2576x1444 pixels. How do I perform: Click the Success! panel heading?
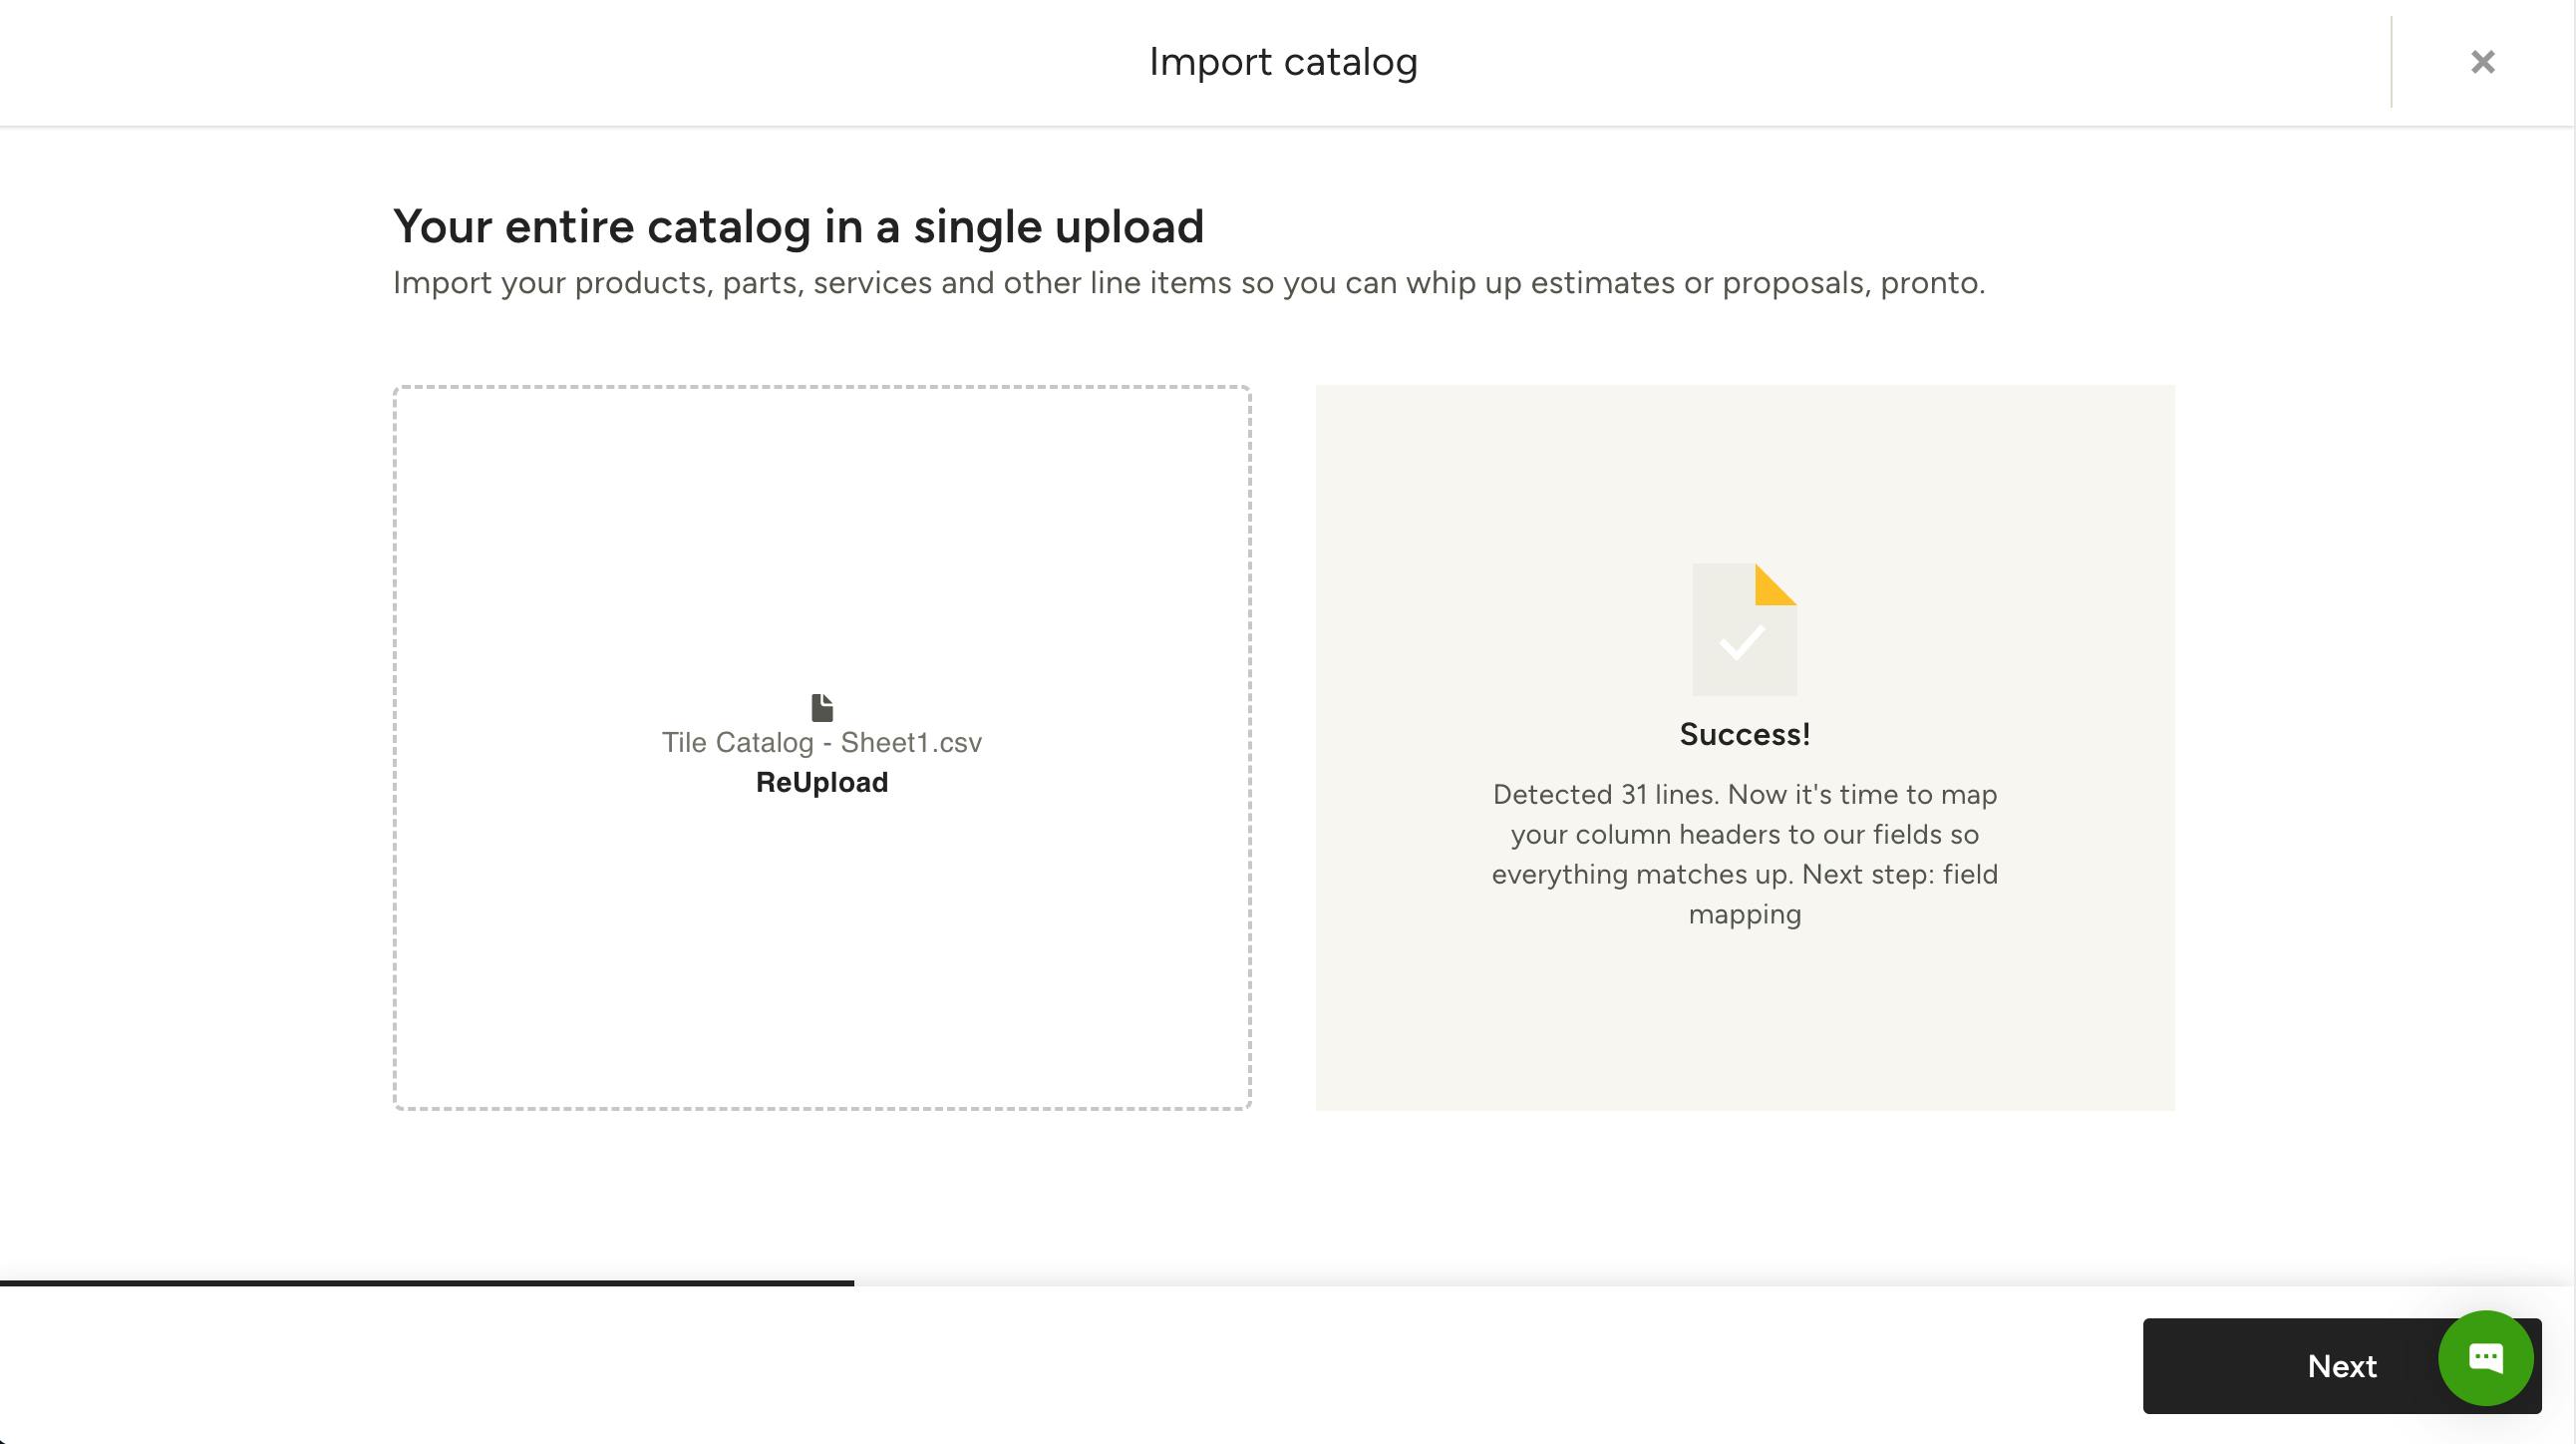tap(1744, 733)
